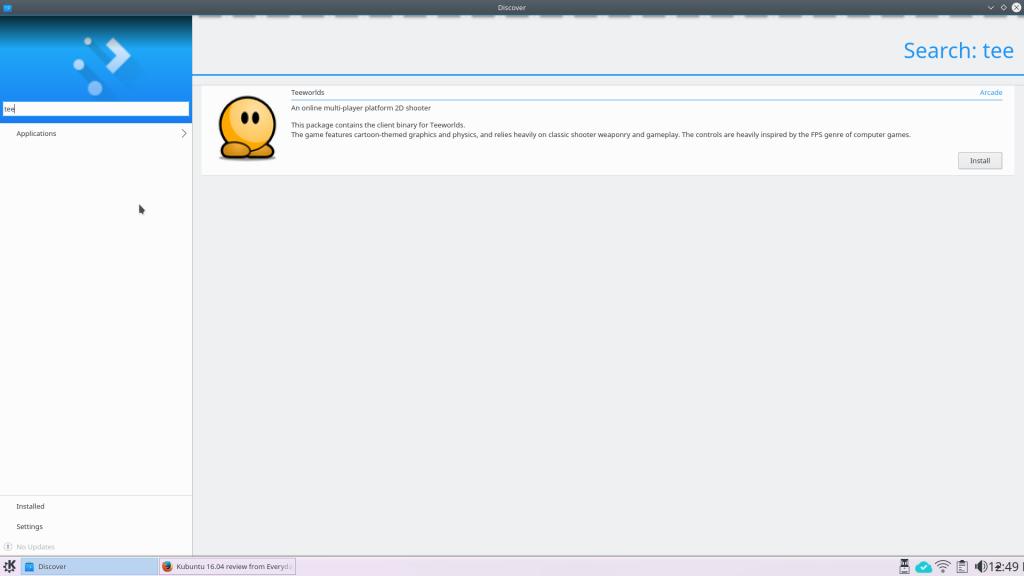Click the Teeworlds yellow character icon
The image size is (1024, 576).
247,127
